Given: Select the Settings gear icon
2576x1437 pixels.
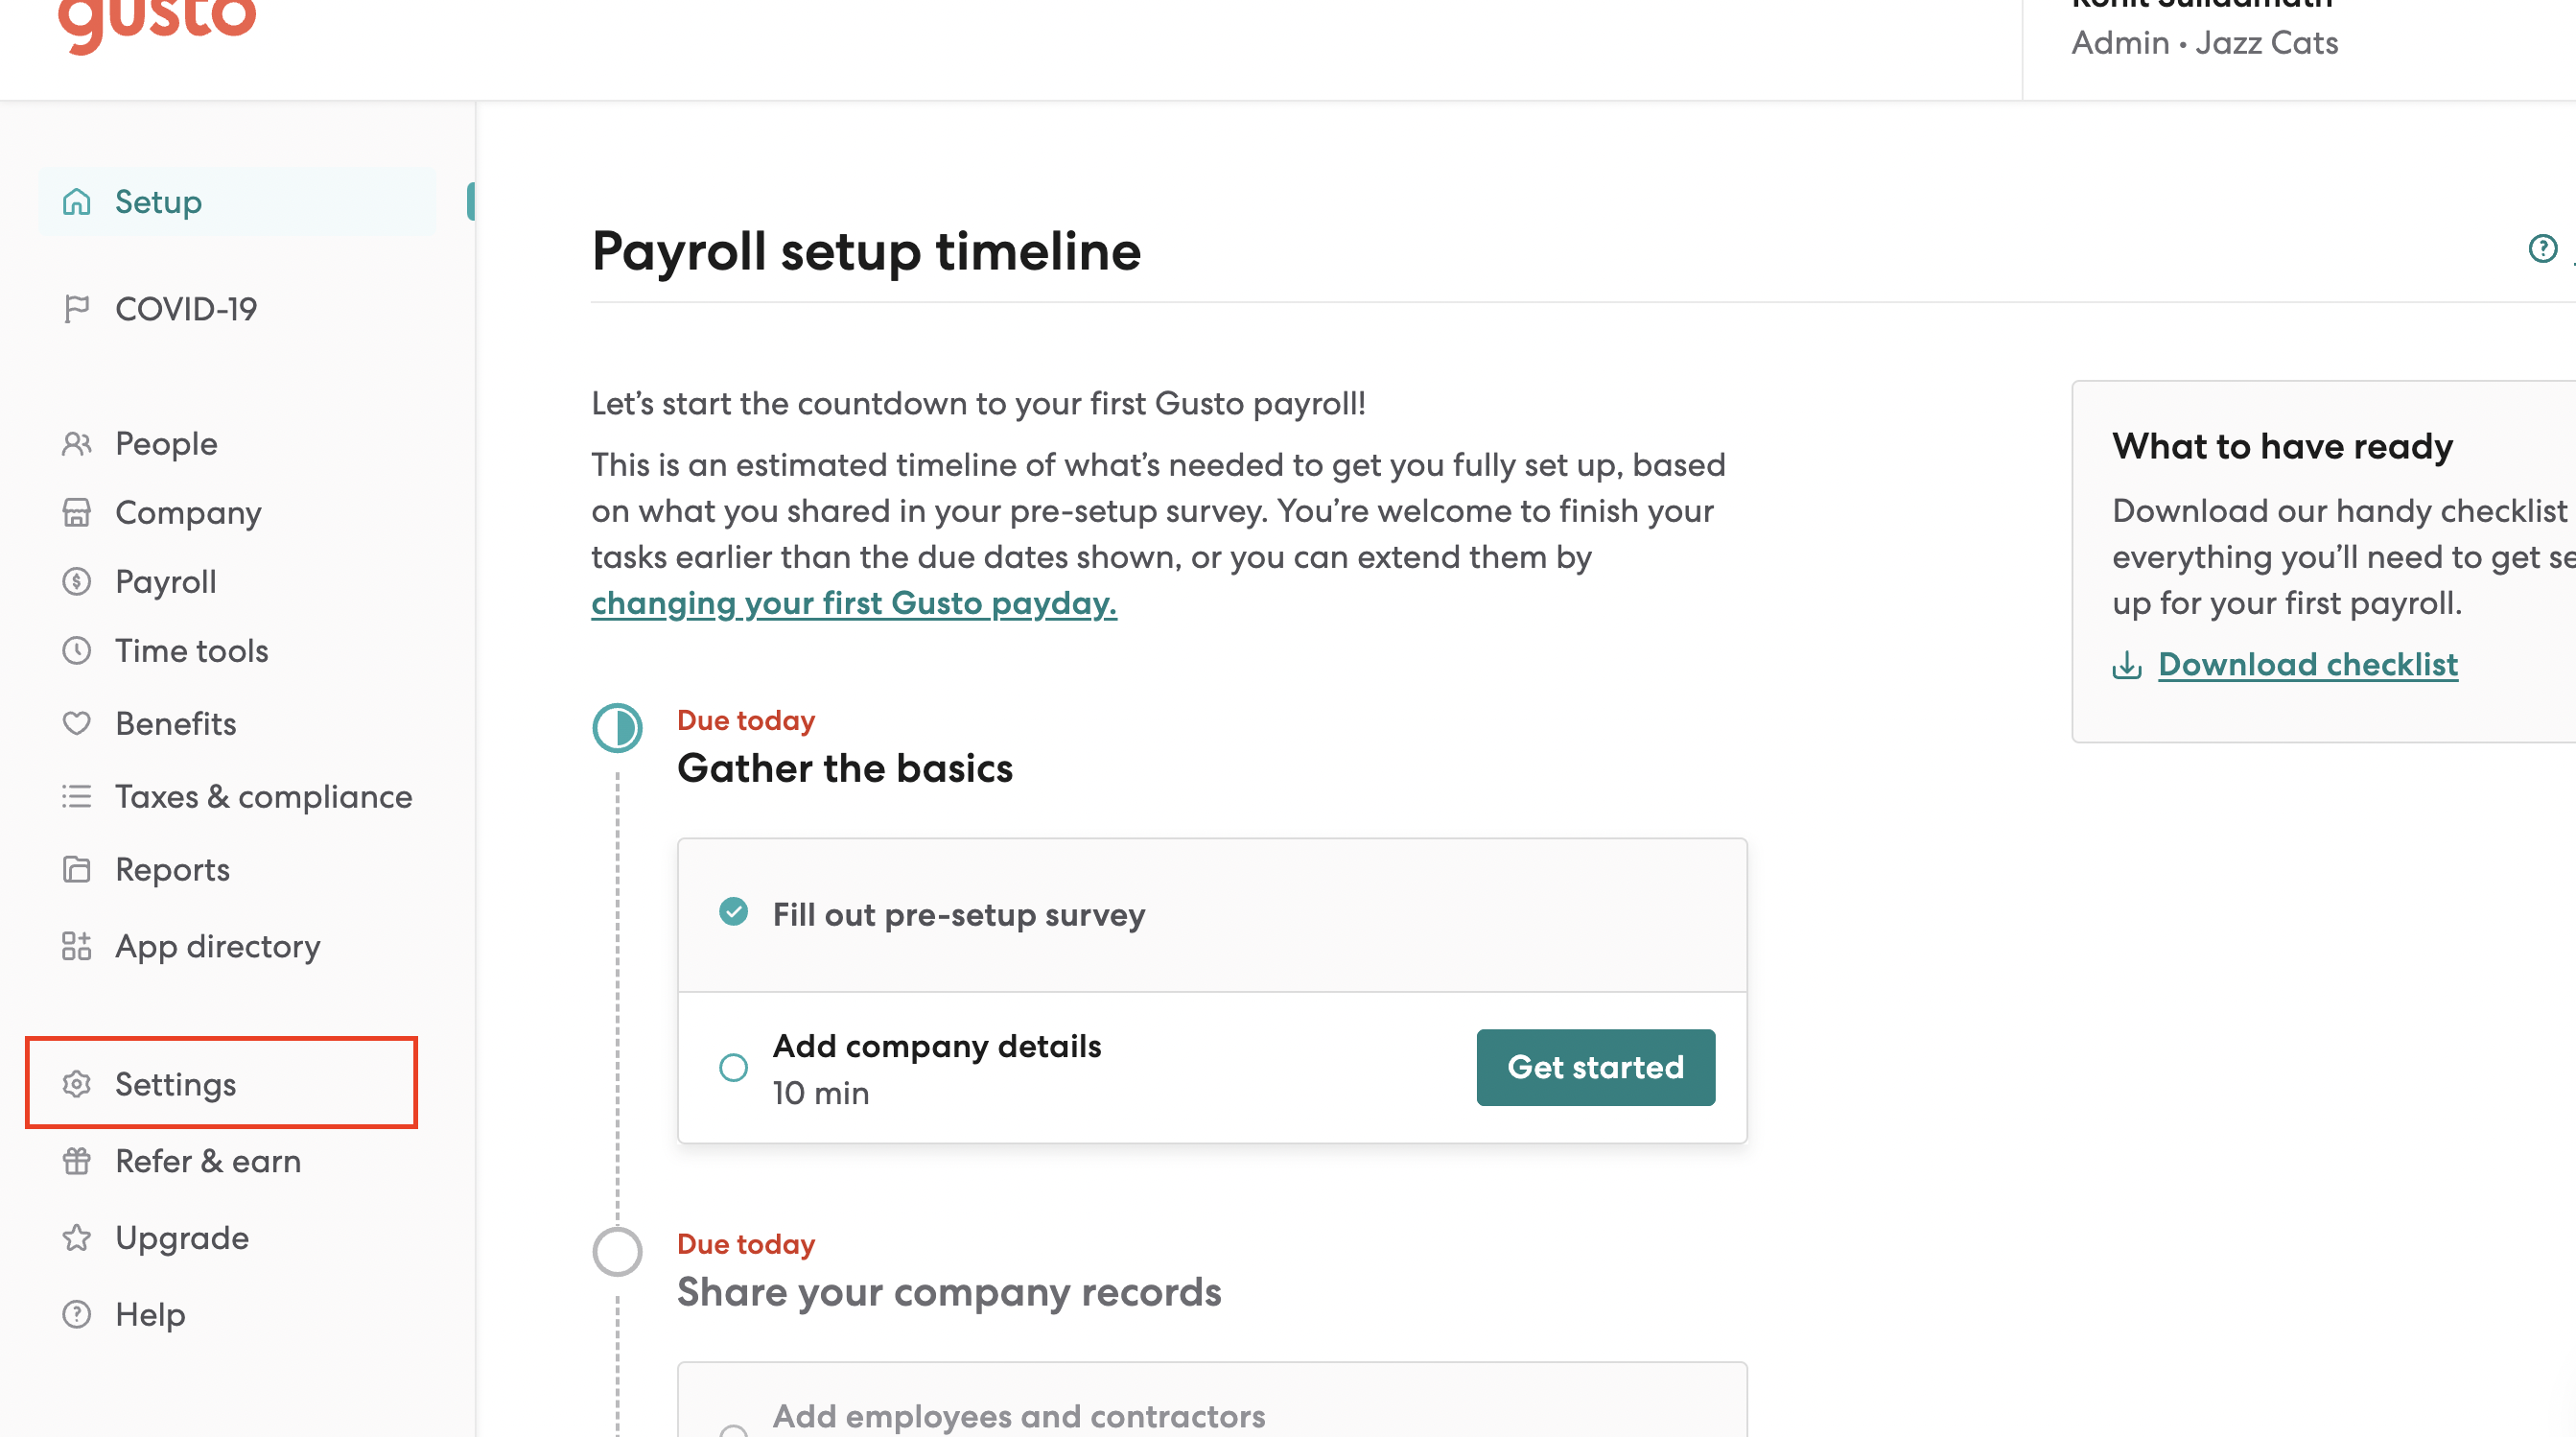Looking at the screenshot, I should point(77,1084).
